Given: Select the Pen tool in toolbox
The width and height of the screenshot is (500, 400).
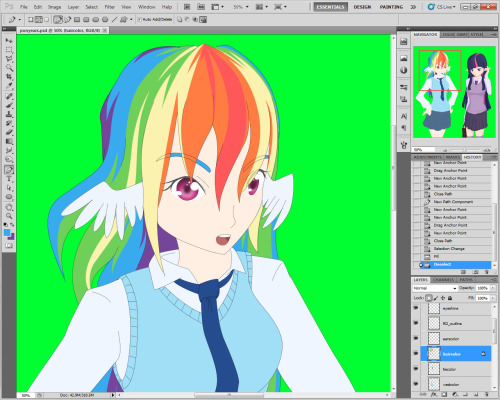Looking at the screenshot, I should click(x=9, y=170).
